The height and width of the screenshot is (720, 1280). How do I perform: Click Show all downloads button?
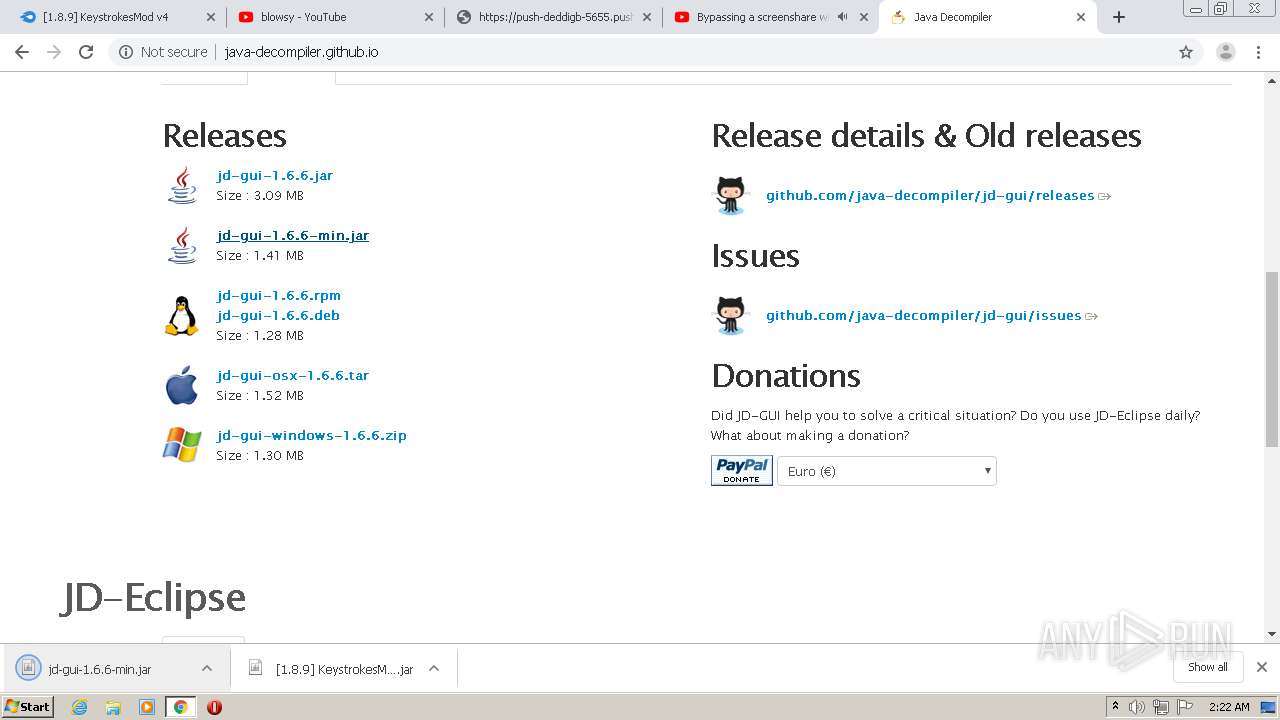coord(1208,667)
